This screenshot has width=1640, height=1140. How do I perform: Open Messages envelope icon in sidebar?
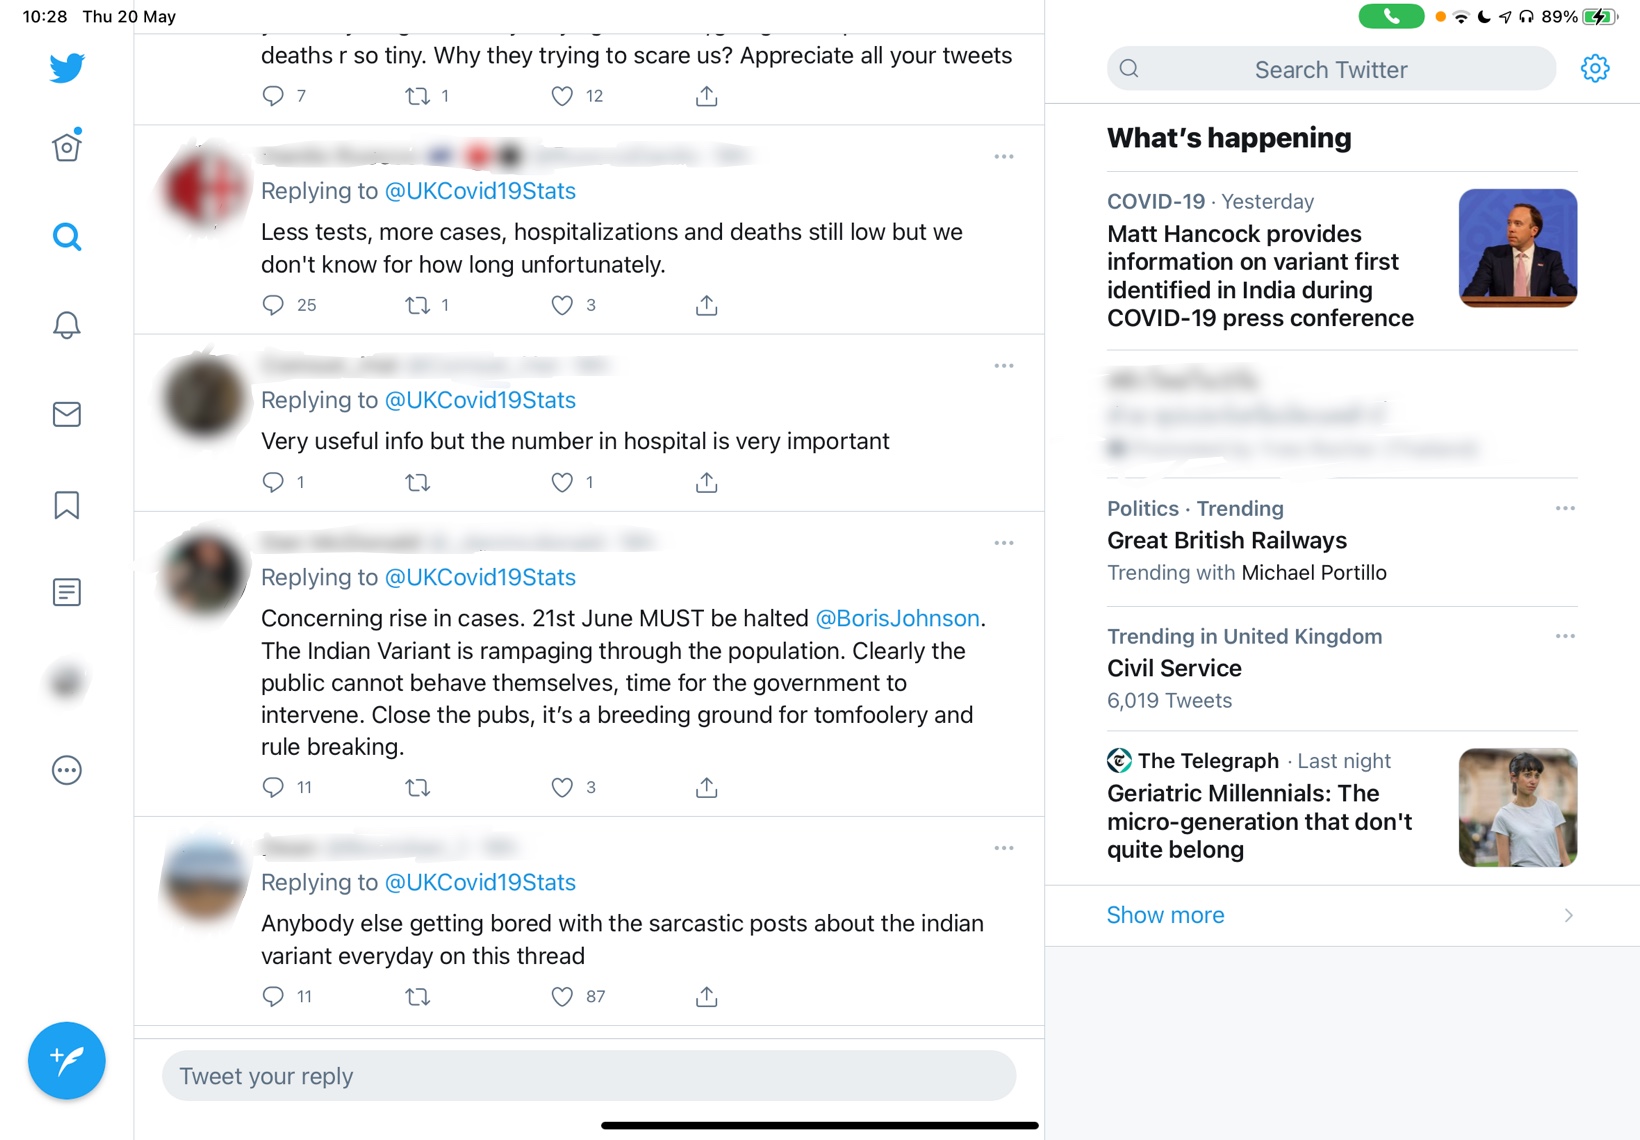click(x=67, y=414)
